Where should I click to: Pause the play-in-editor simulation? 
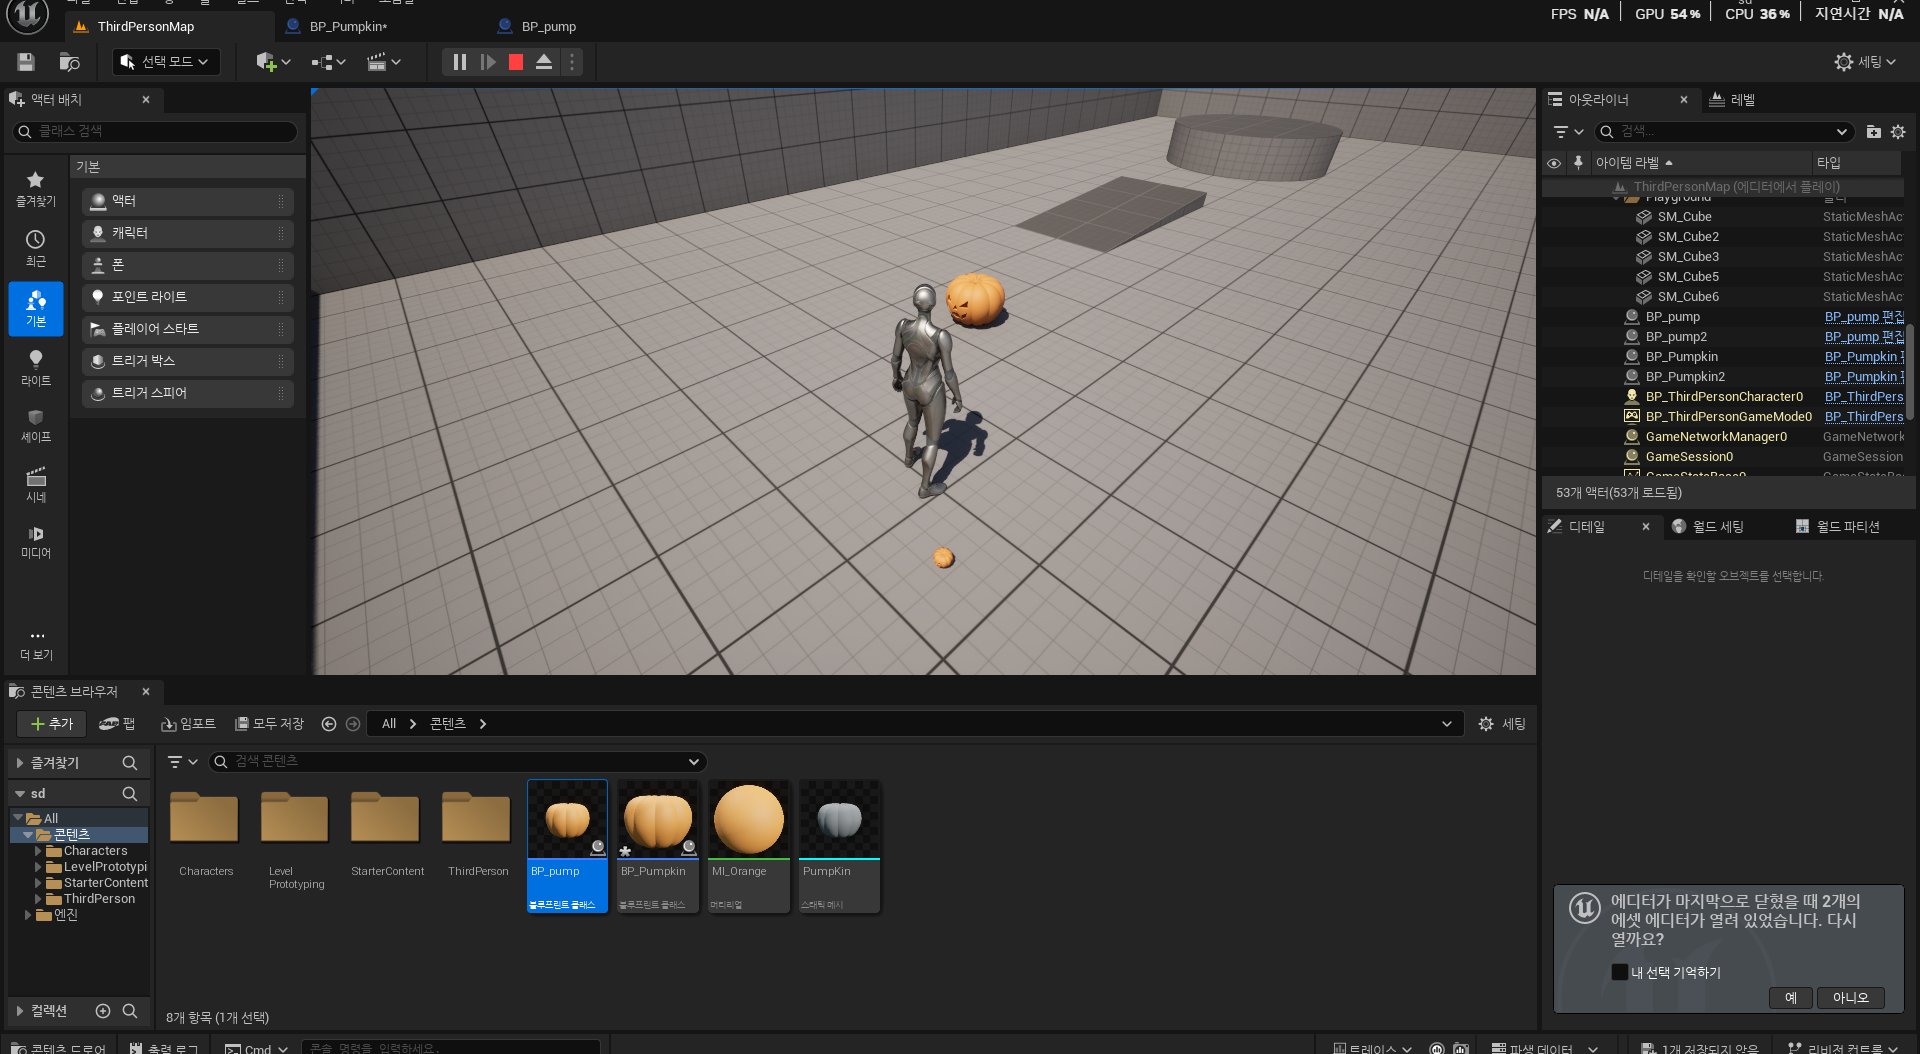pos(459,62)
